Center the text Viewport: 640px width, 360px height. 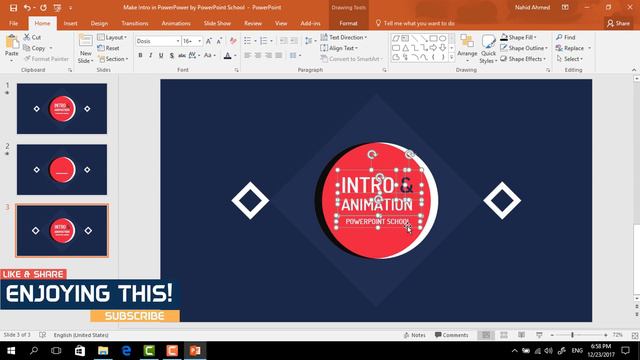point(258,56)
